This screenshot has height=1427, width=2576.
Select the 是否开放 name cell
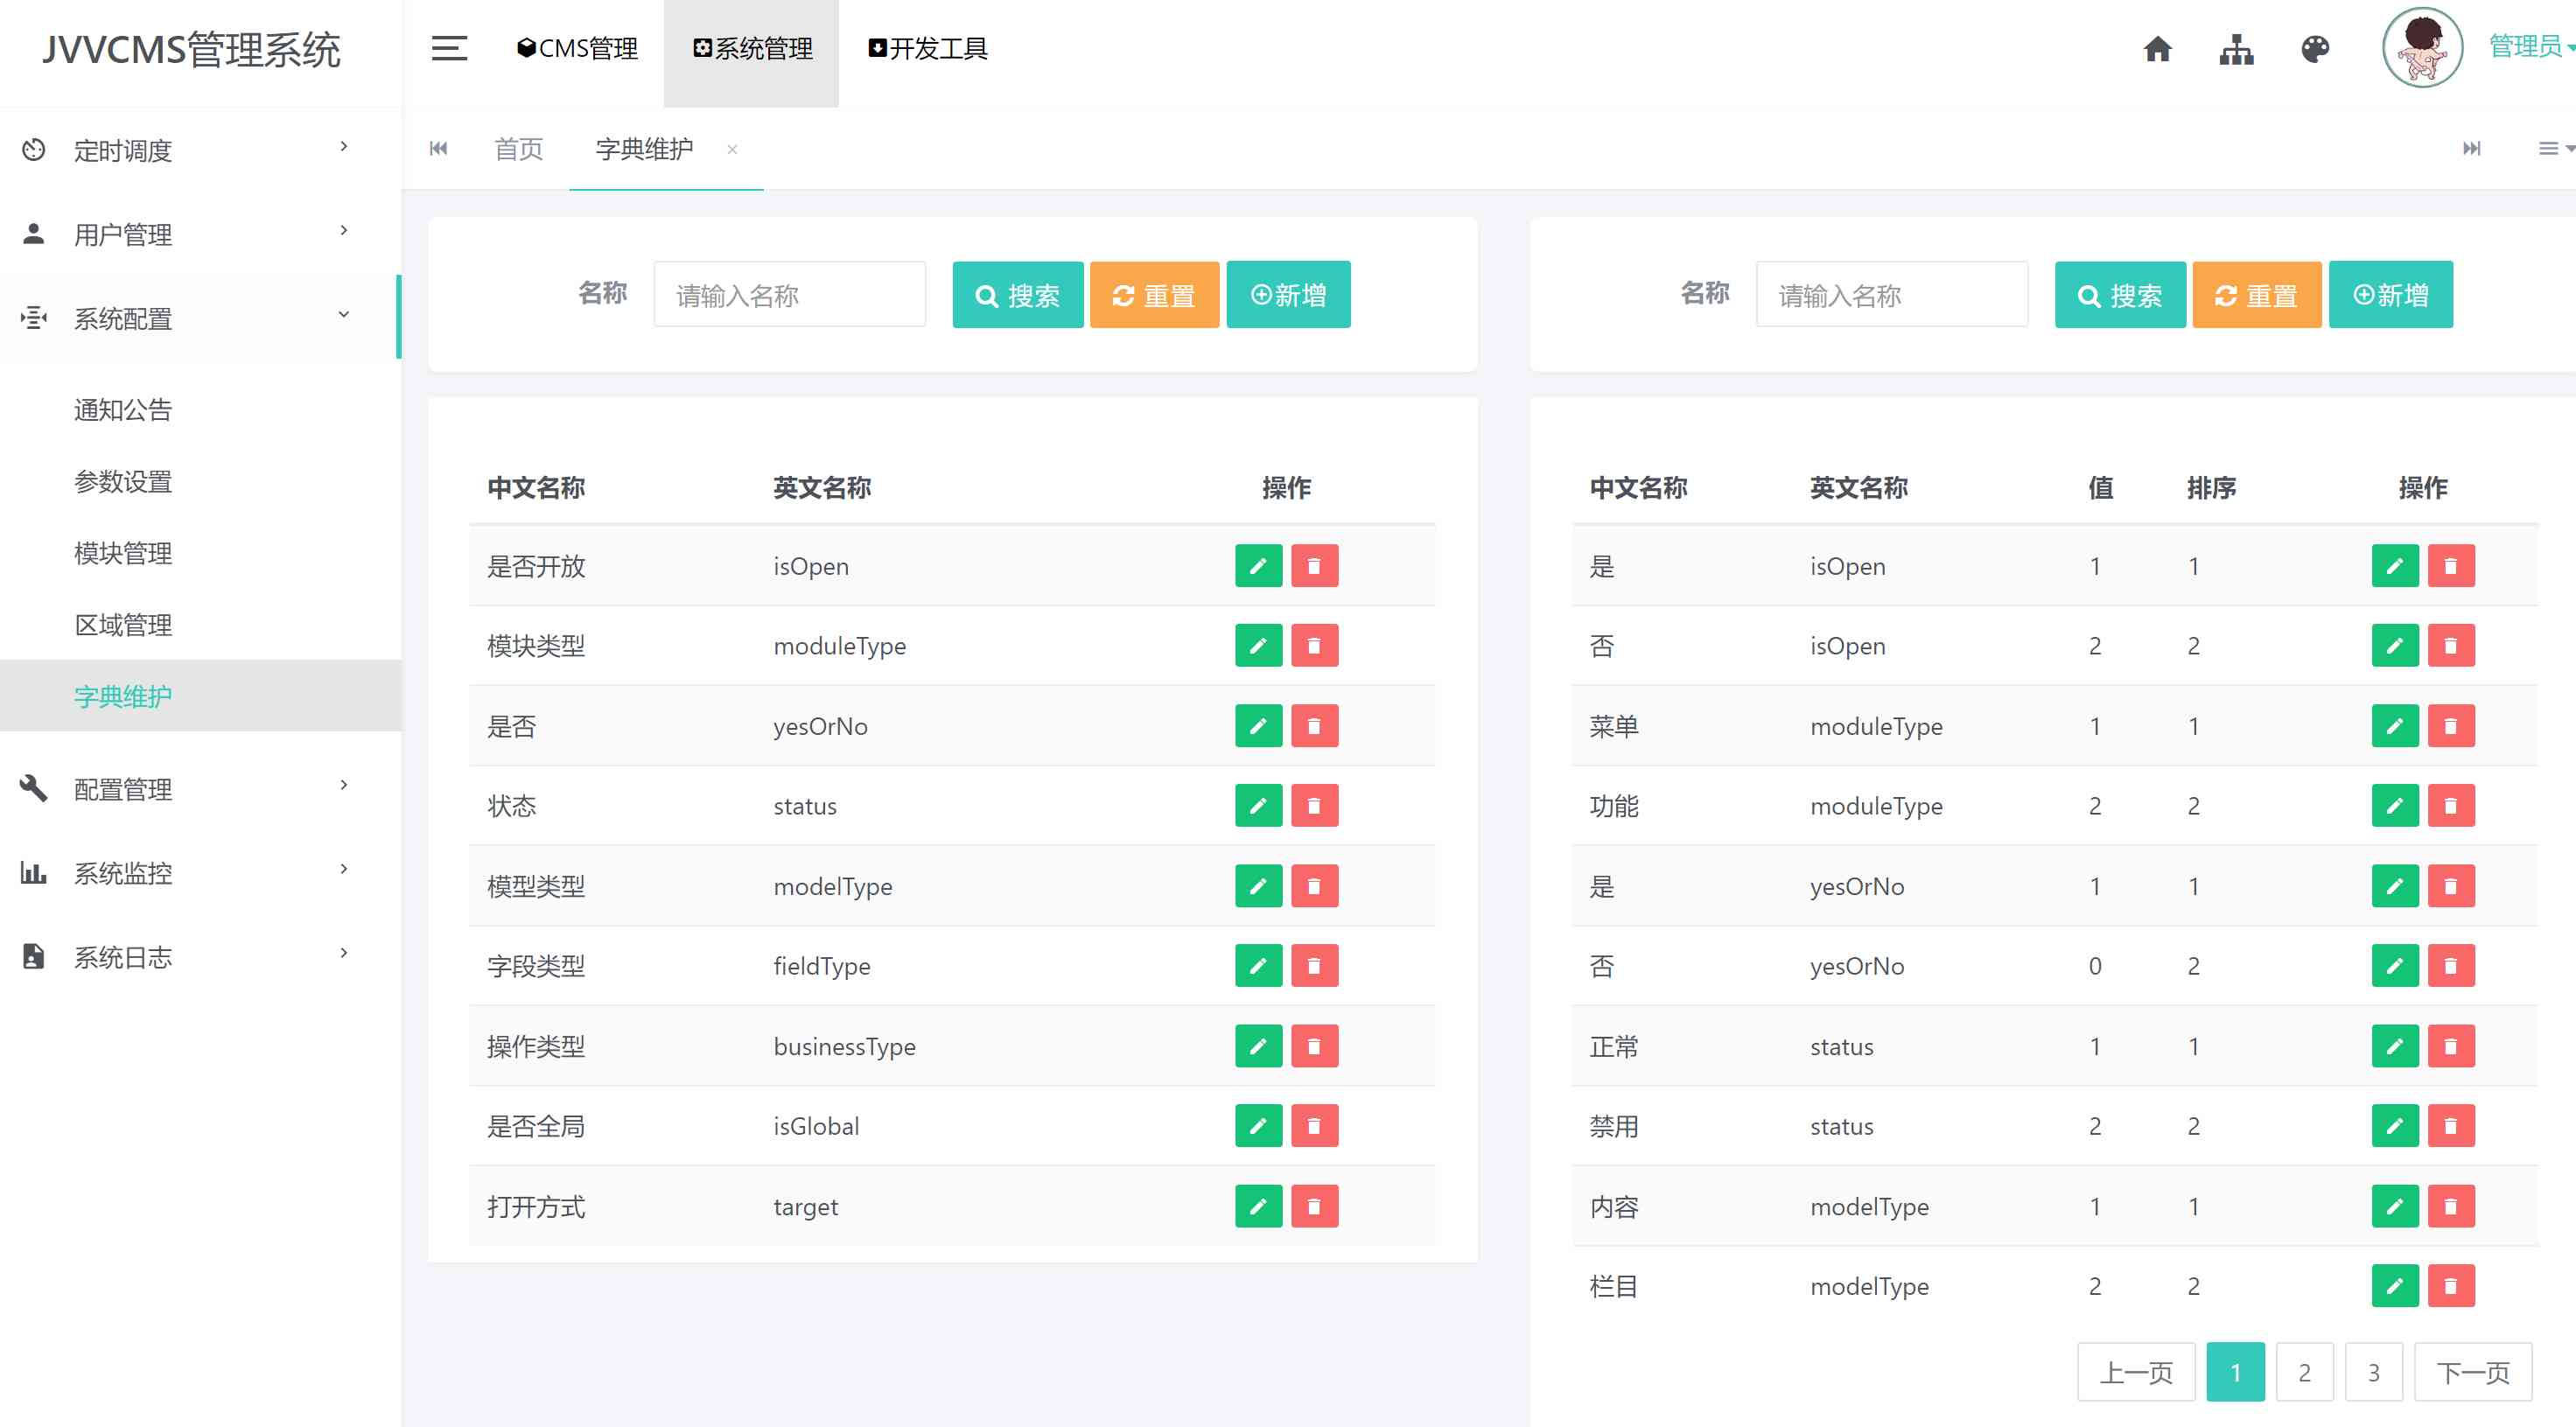point(536,566)
